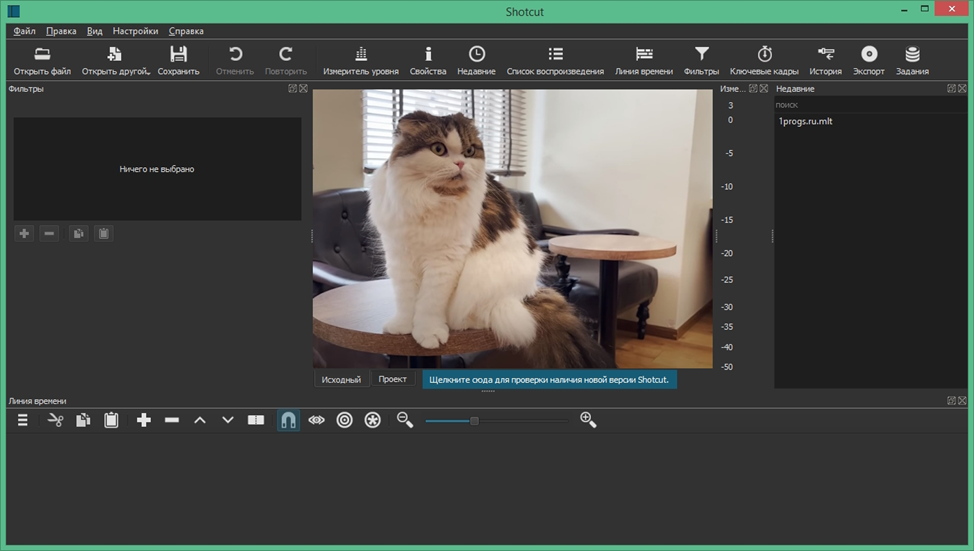Click the Save (Сохранить) floppy icon
Viewport: 974px width, 551px height.
[x=178, y=60]
